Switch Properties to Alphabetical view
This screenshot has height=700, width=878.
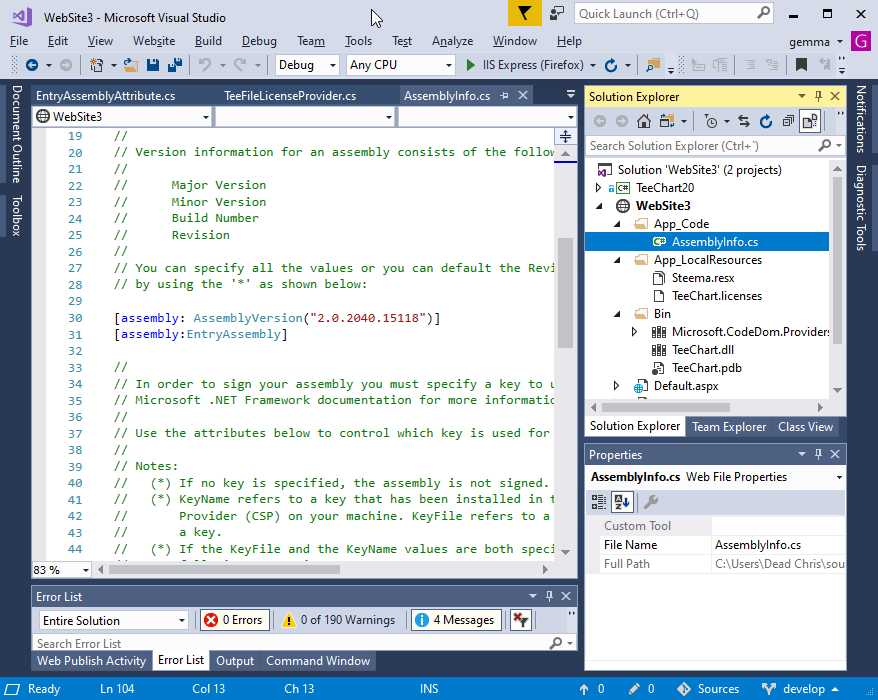click(x=622, y=502)
